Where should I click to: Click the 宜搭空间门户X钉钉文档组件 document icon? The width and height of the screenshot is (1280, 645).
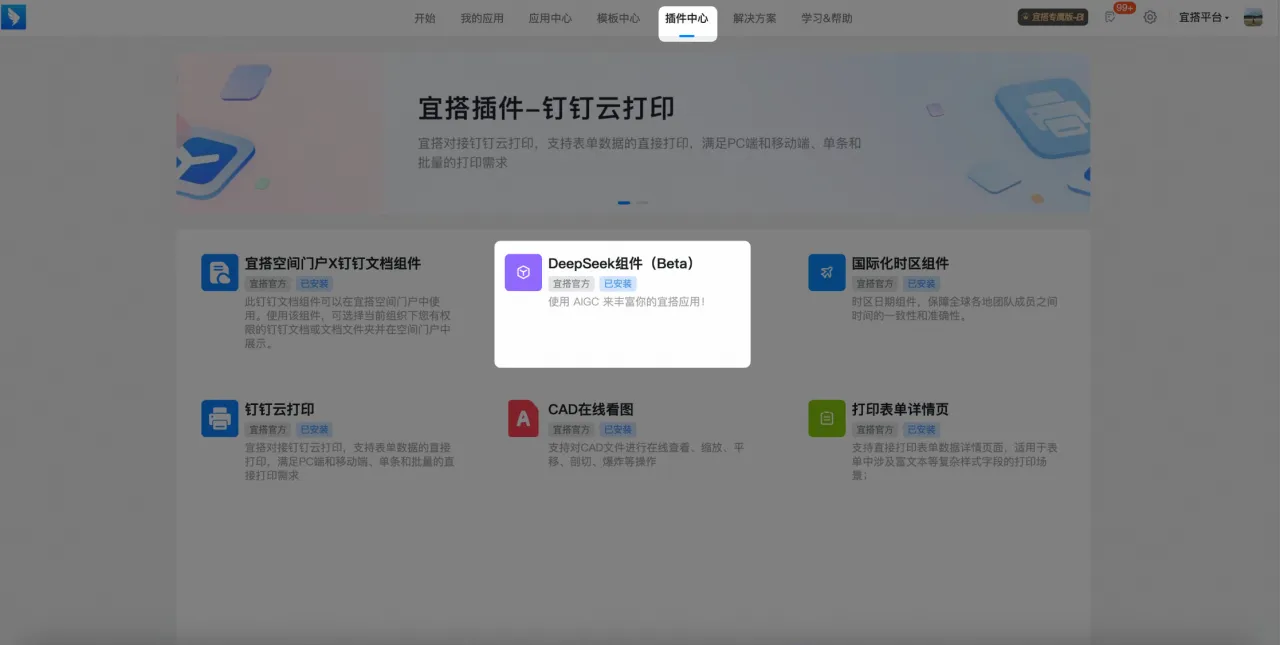tap(220, 272)
